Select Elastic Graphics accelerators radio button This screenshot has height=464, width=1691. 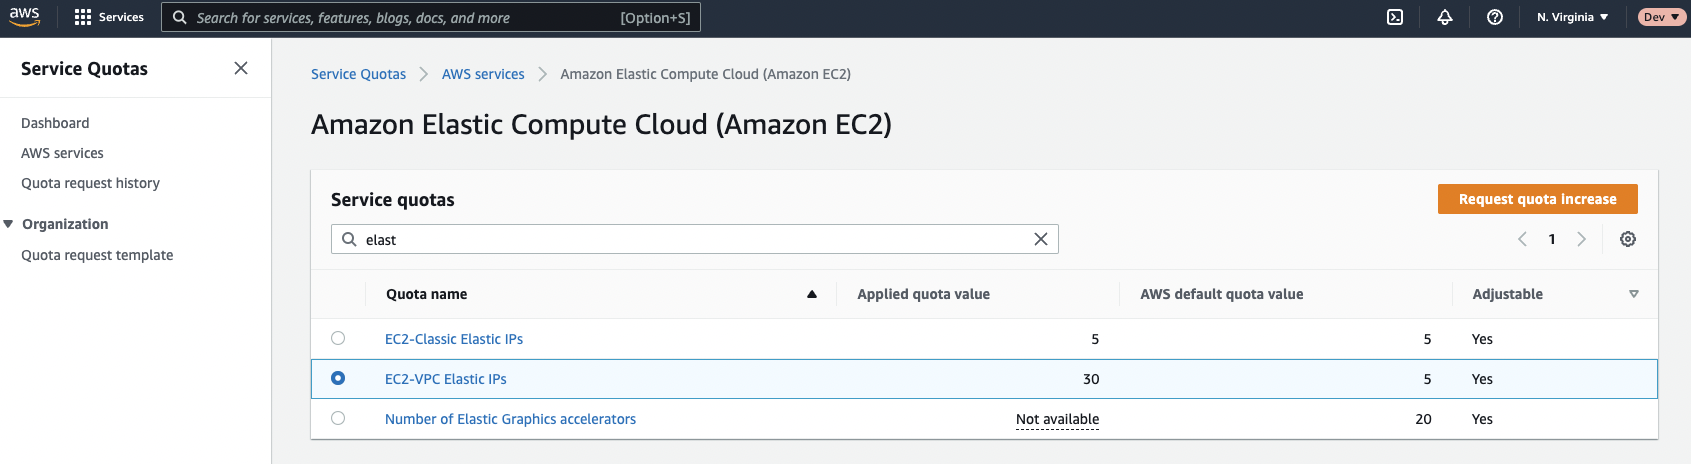point(338,418)
